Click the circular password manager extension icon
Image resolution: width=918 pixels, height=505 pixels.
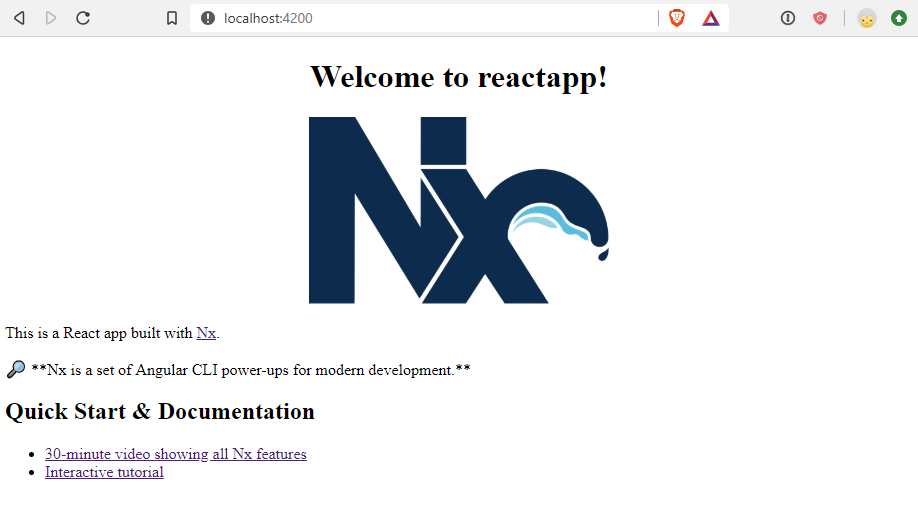[x=788, y=18]
